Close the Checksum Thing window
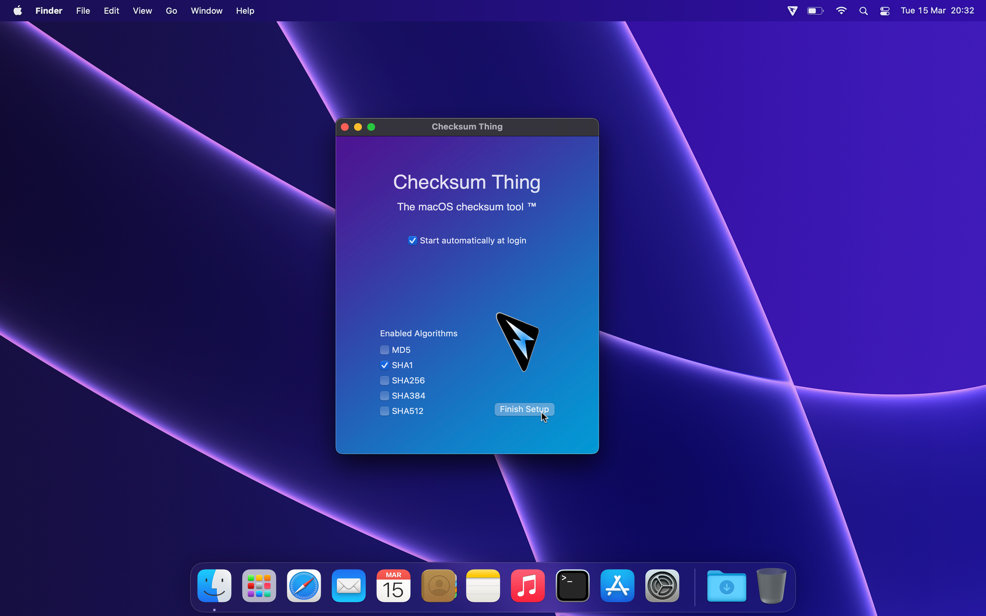The width and height of the screenshot is (986, 616). click(x=345, y=127)
